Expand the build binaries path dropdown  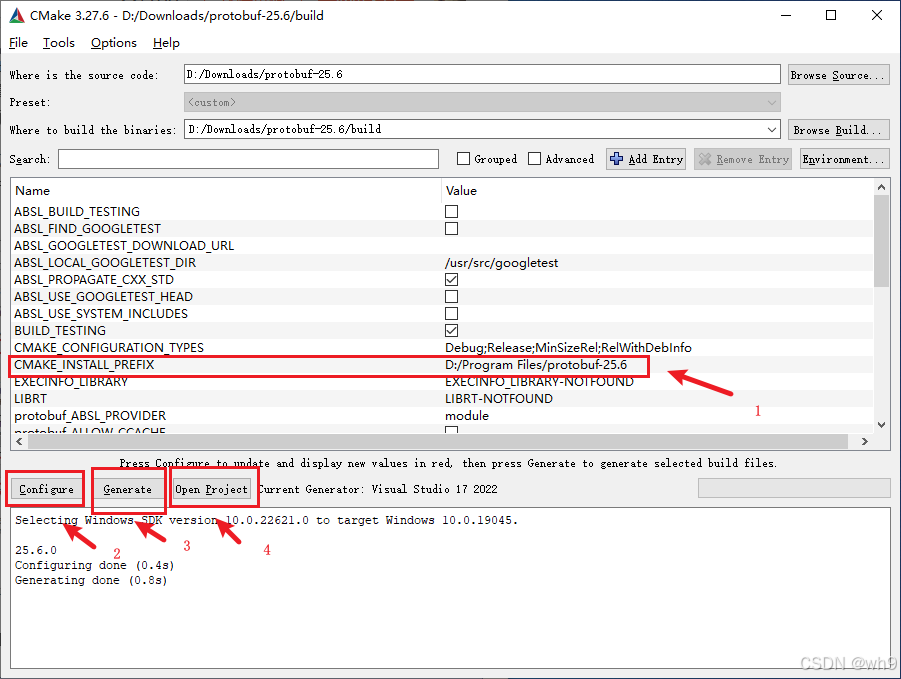pyautogui.click(x=770, y=129)
